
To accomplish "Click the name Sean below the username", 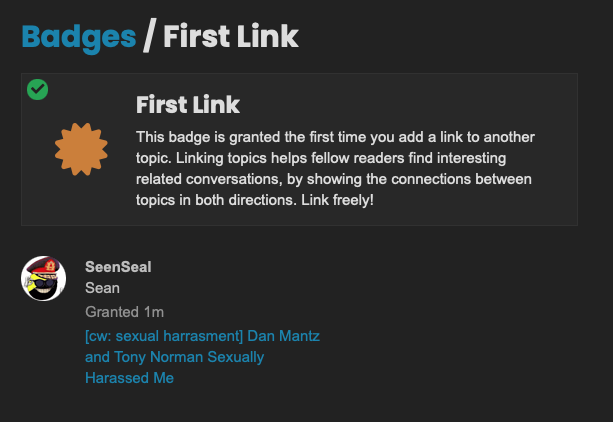I will [103, 288].
